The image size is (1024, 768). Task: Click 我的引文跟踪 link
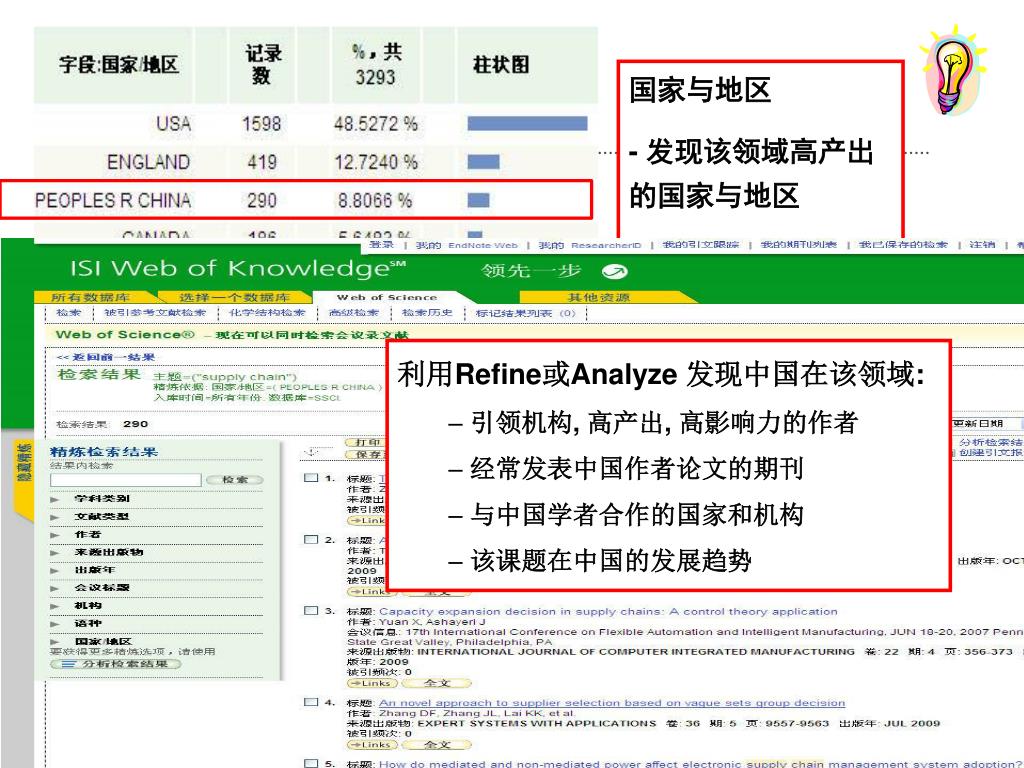tap(700, 245)
